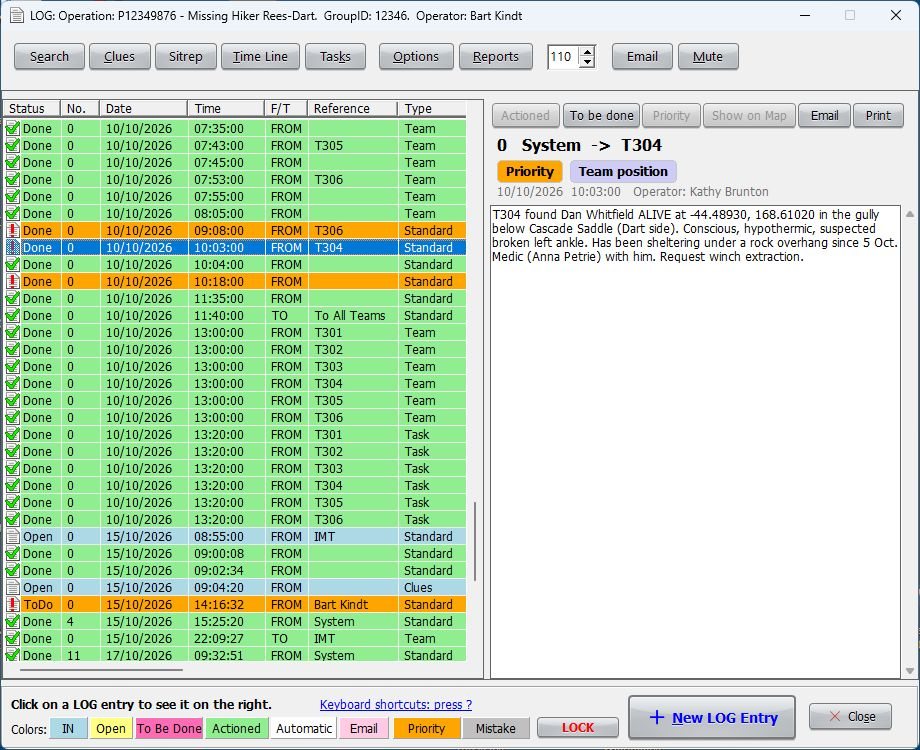Increase the font size spinner value
This screenshot has height=750, width=920.
[587, 51]
